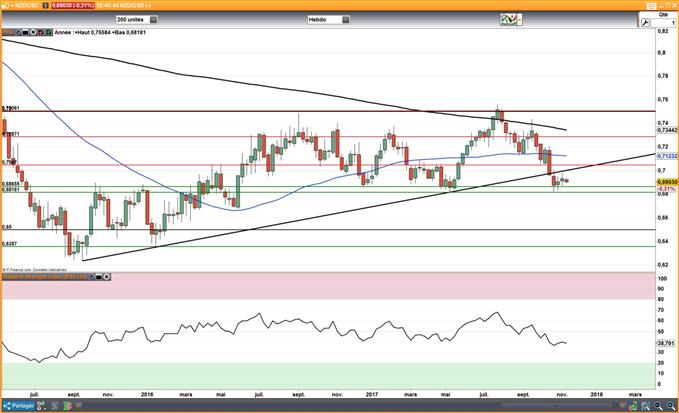
Task: Click the icon right of Partager button
Action: pyautogui.click(x=41, y=406)
